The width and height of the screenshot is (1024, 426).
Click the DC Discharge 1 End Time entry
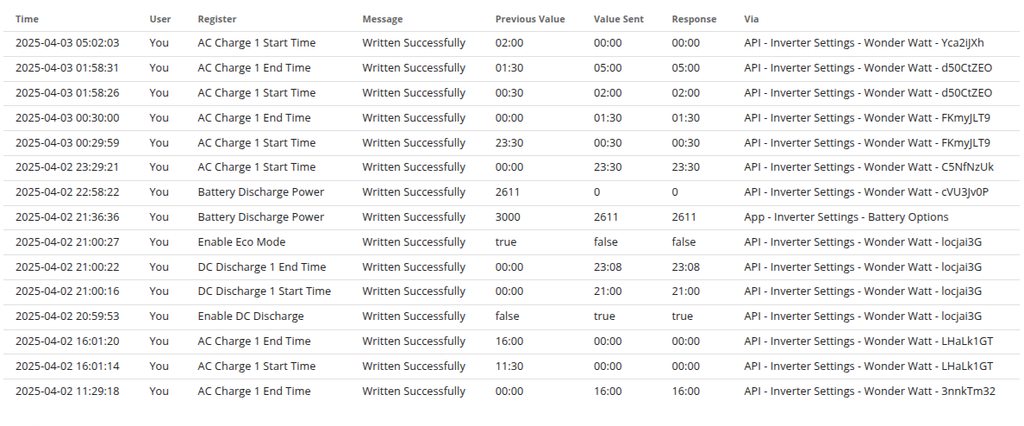[x=262, y=267]
